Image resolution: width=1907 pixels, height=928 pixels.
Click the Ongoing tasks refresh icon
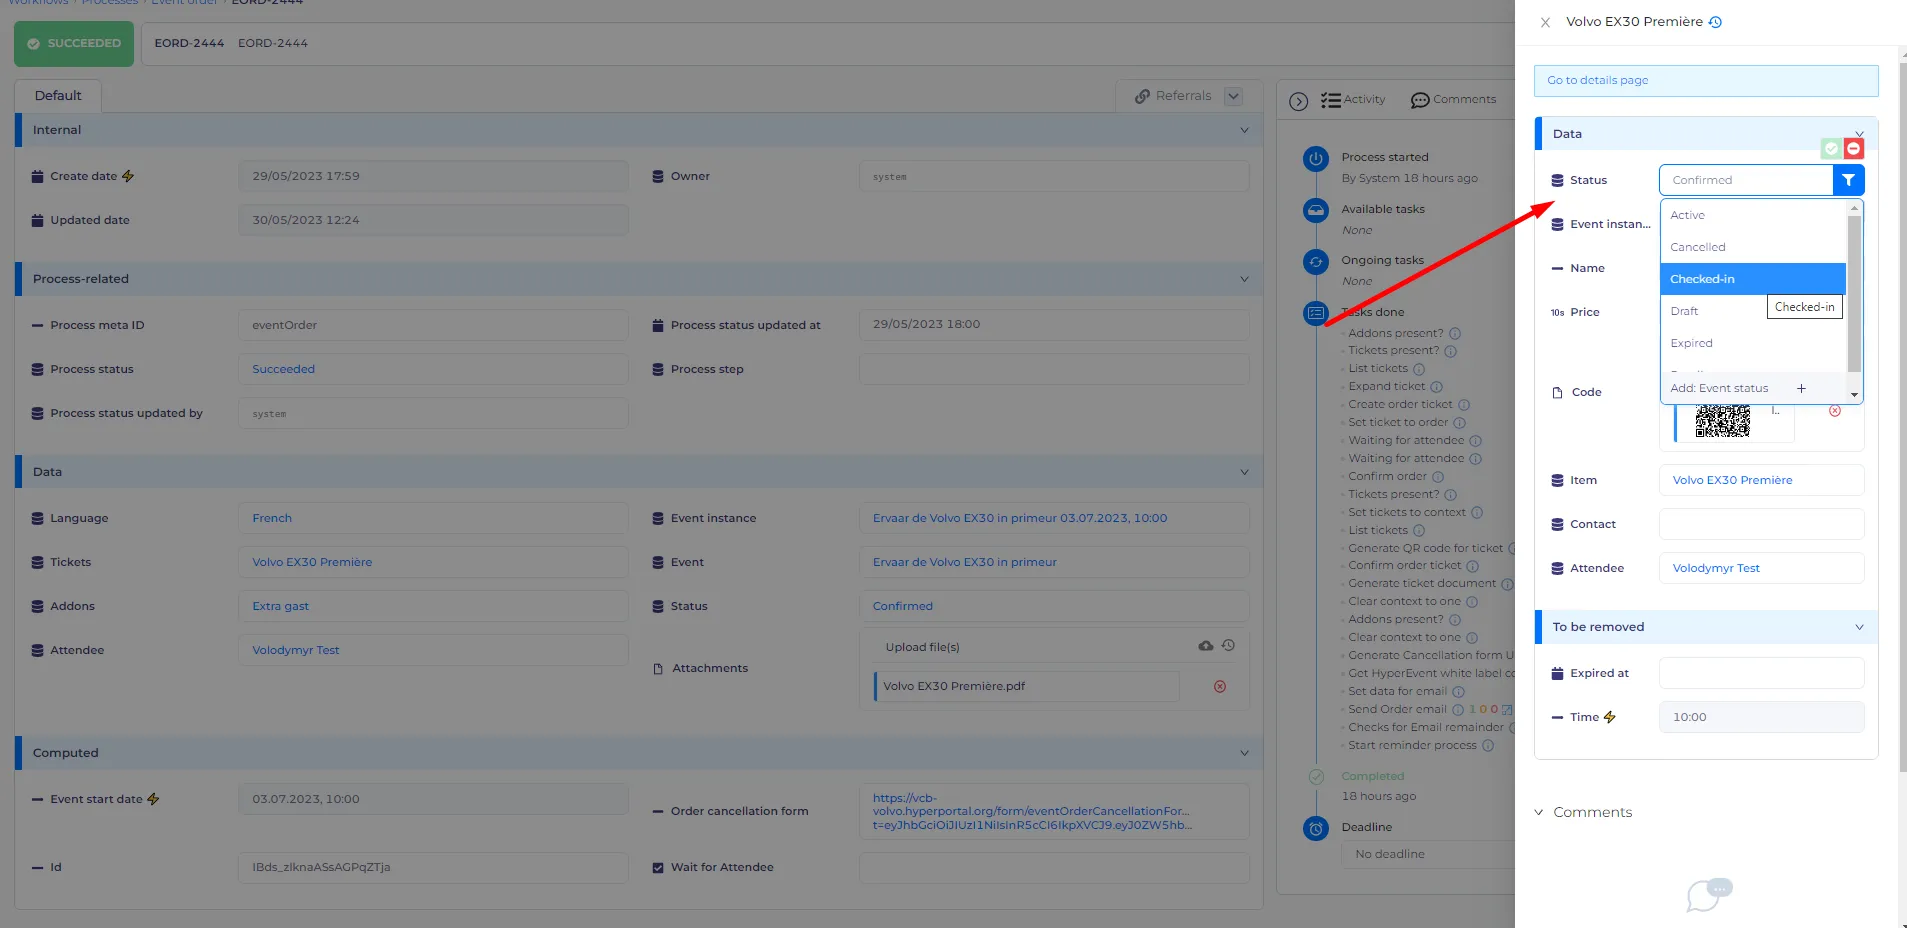[1316, 262]
